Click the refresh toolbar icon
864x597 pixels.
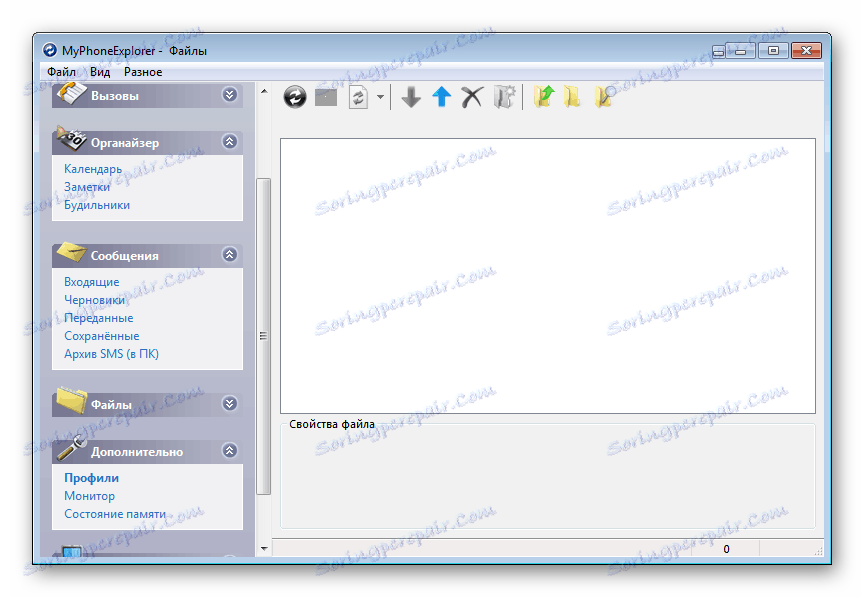coord(295,97)
